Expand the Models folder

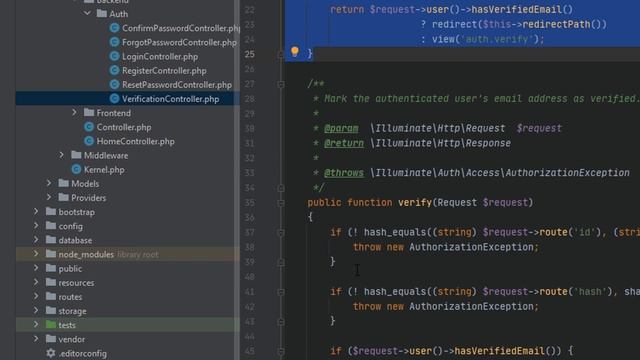tap(49, 183)
